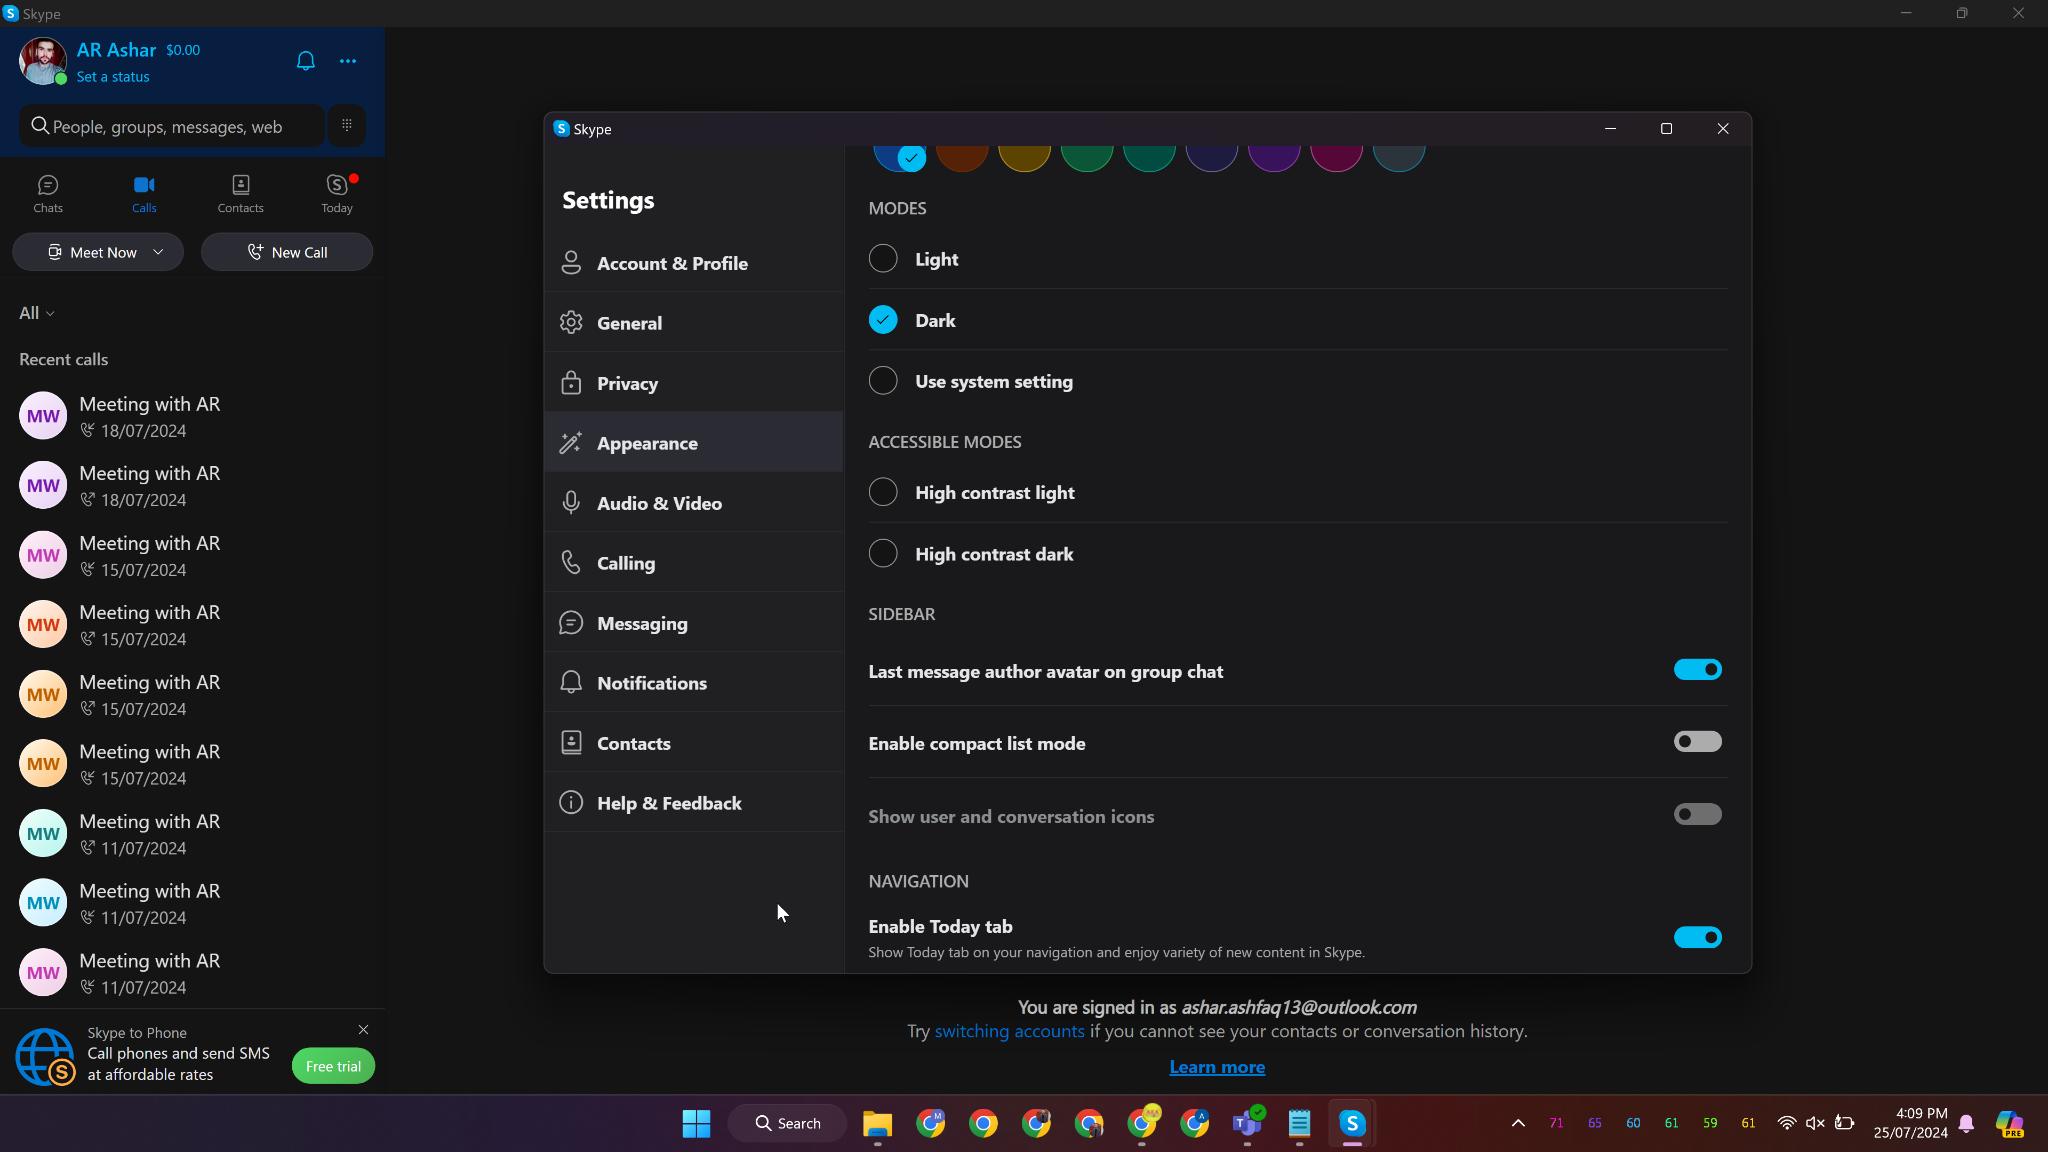Screen dimensions: 2048x1152
Task: Pick the blue color swatch with checkmark
Action: [899, 157]
